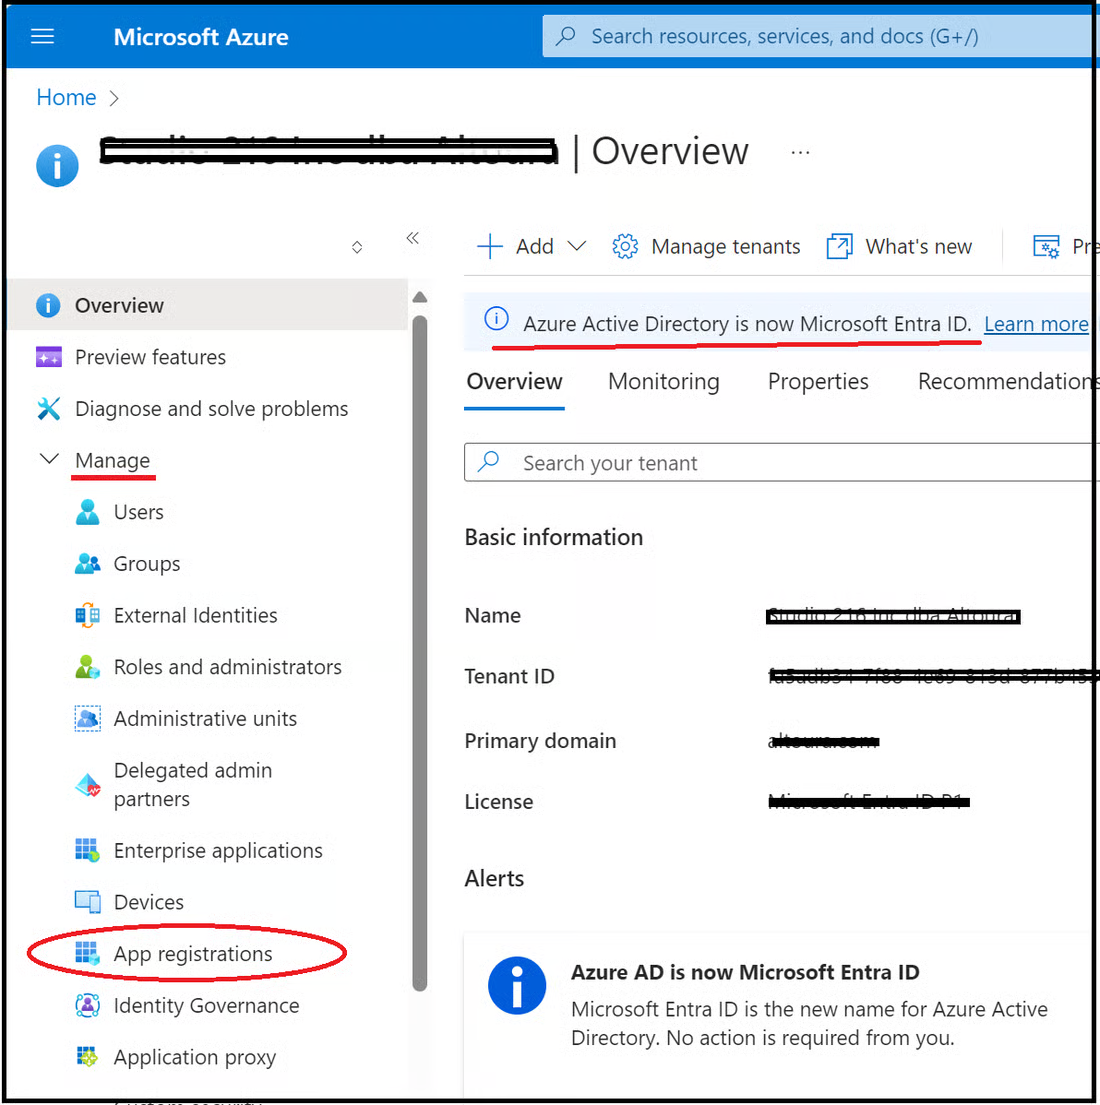This screenshot has height=1105, width=1100.
Task: Open the hamburger portal menu
Action: (42, 36)
